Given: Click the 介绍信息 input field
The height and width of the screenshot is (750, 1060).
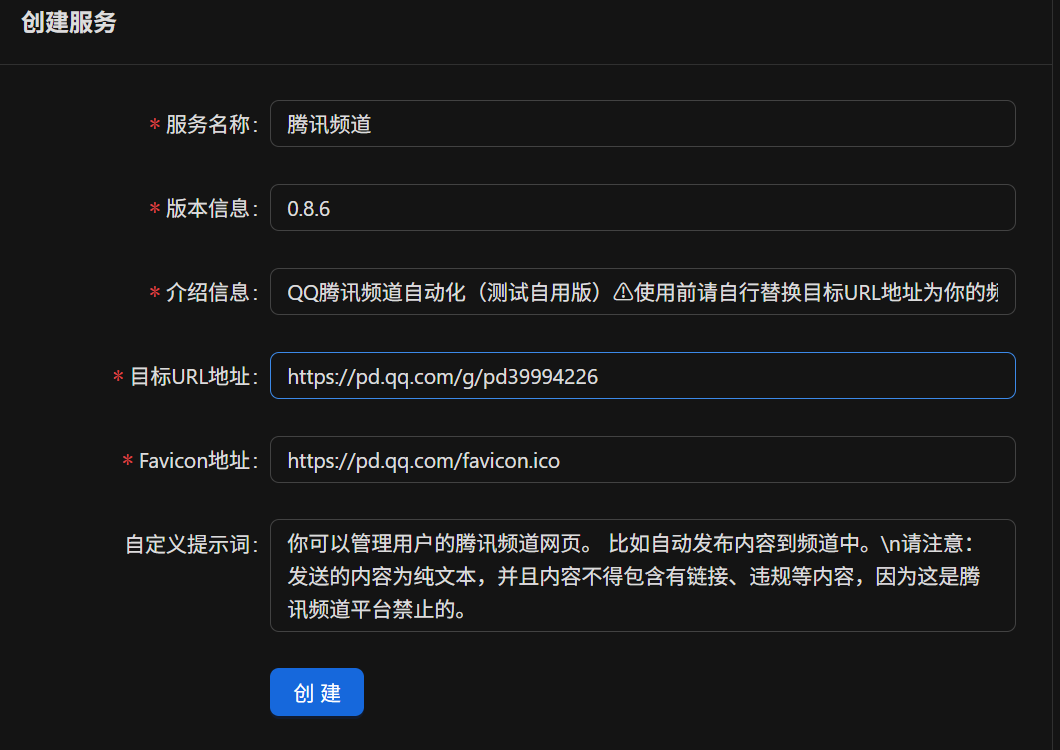Looking at the screenshot, I should (642, 291).
